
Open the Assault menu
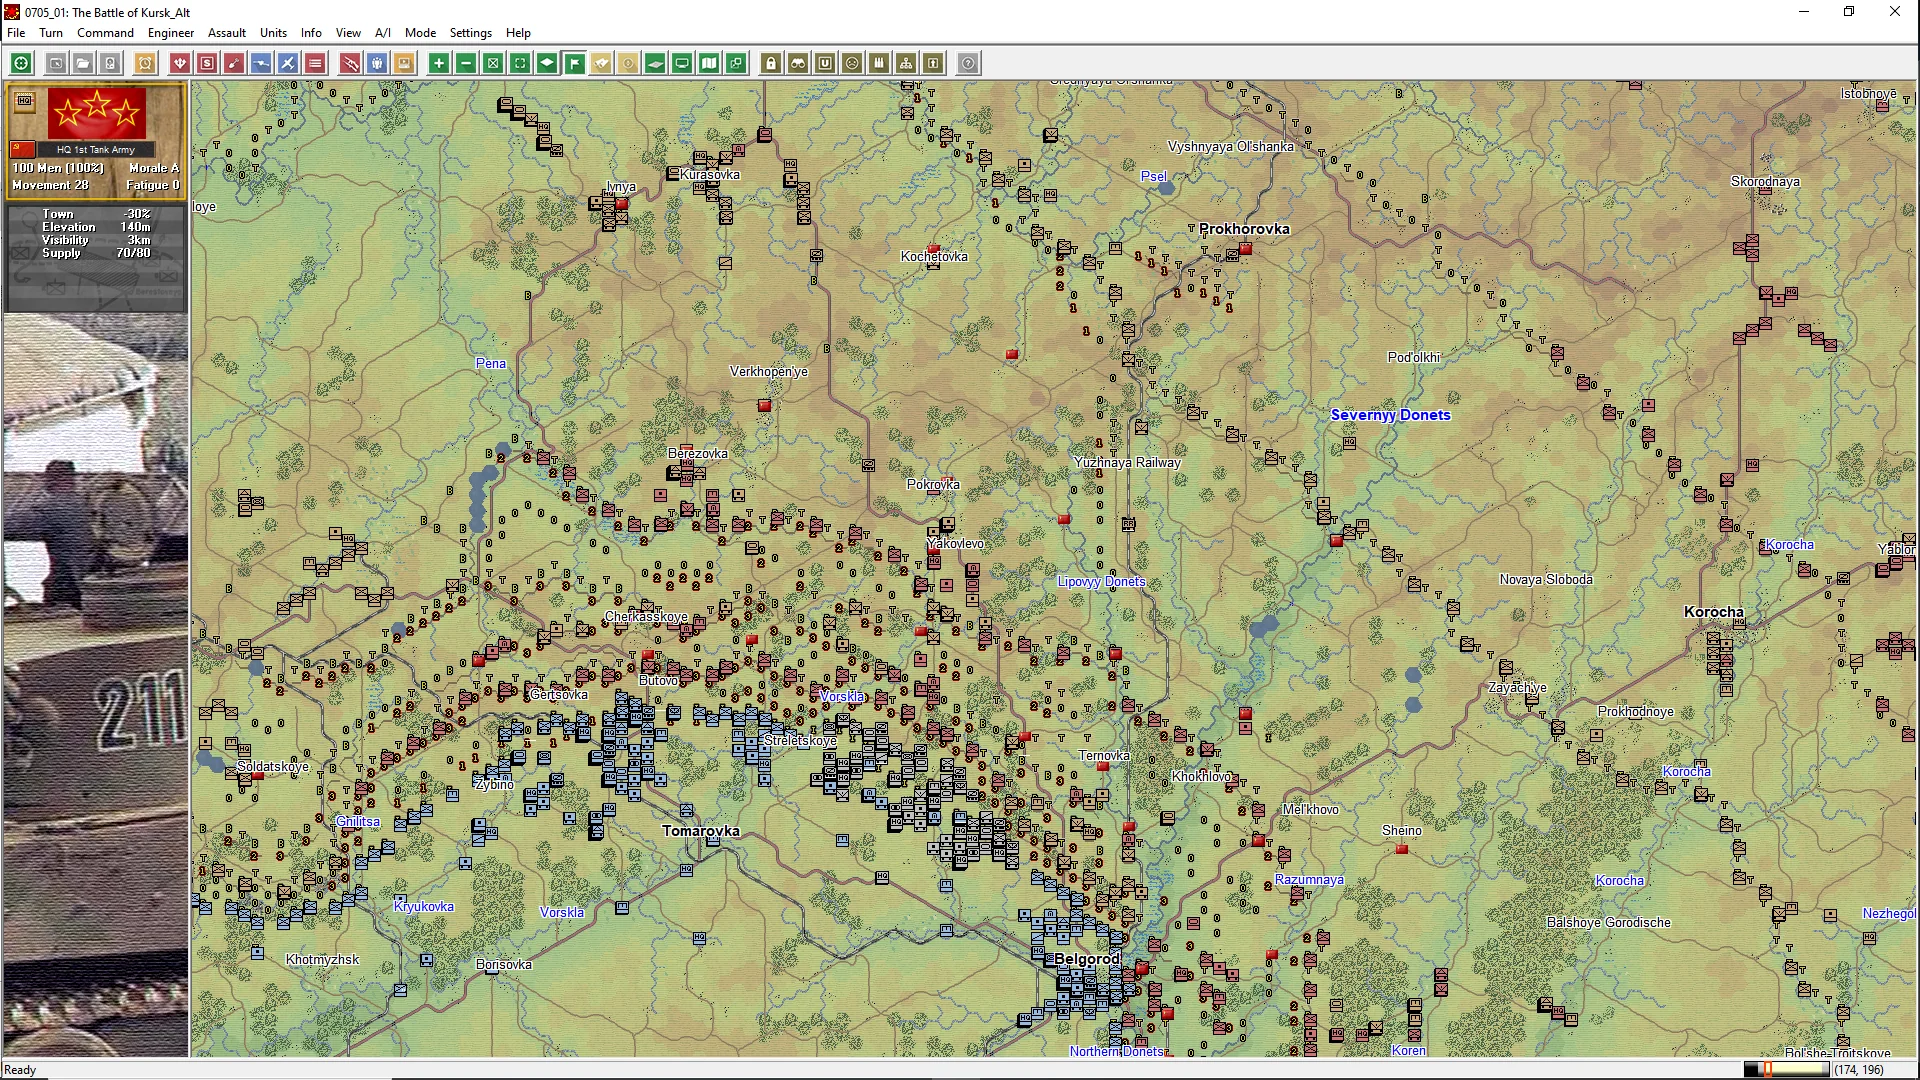pyautogui.click(x=226, y=33)
